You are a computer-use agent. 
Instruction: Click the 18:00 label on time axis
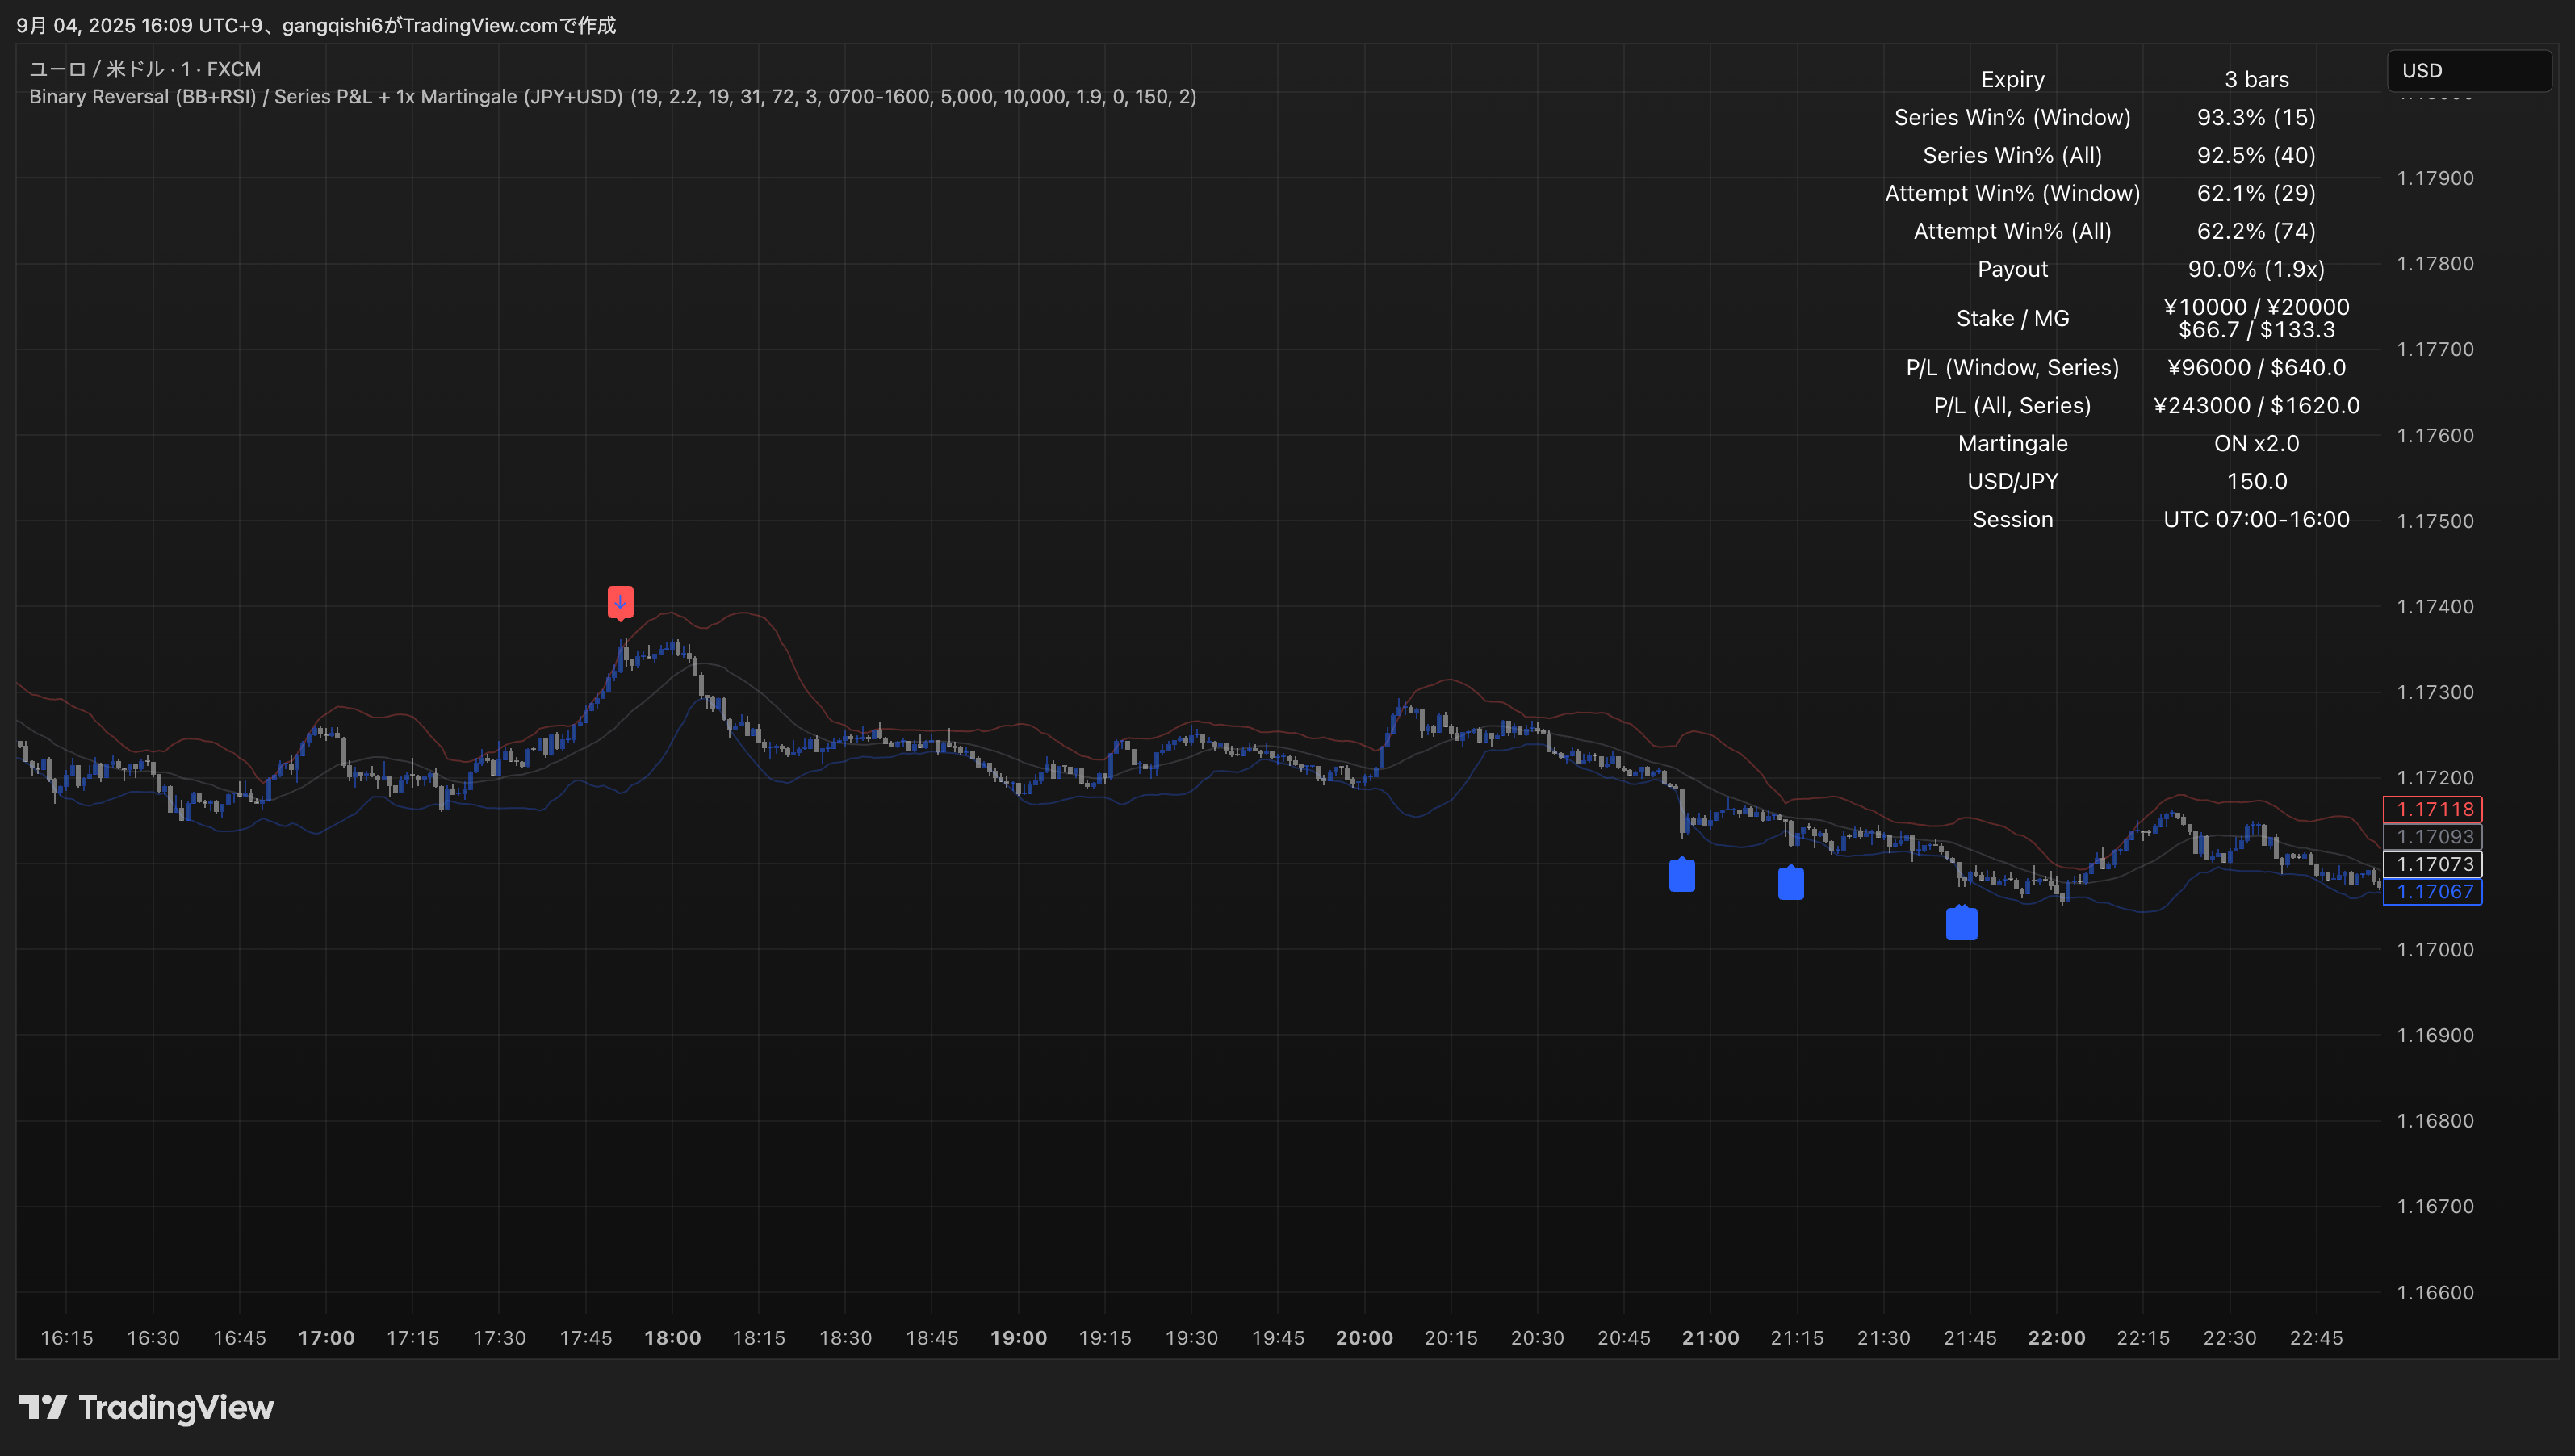[672, 1338]
